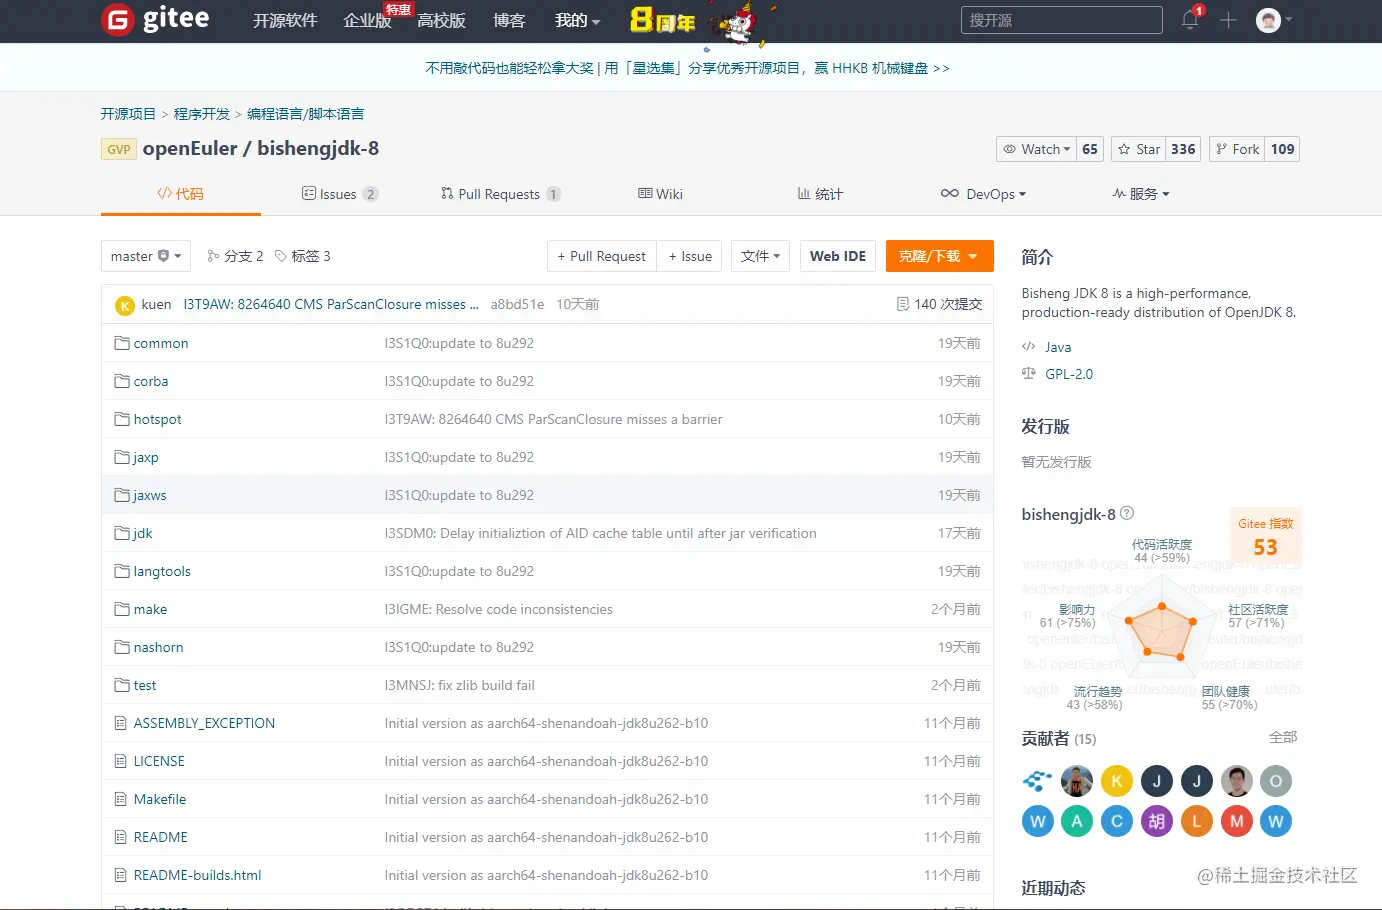Click the + Pull Request button
The image size is (1382, 910).
(x=602, y=256)
